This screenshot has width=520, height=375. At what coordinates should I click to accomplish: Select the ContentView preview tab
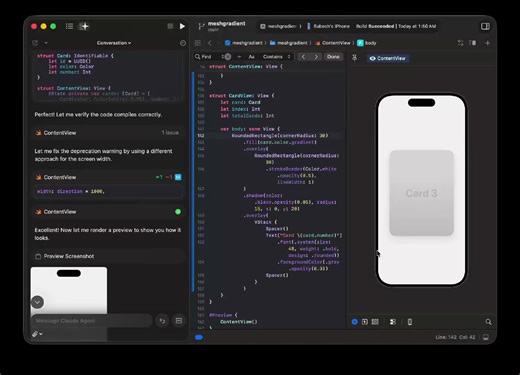[388, 58]
